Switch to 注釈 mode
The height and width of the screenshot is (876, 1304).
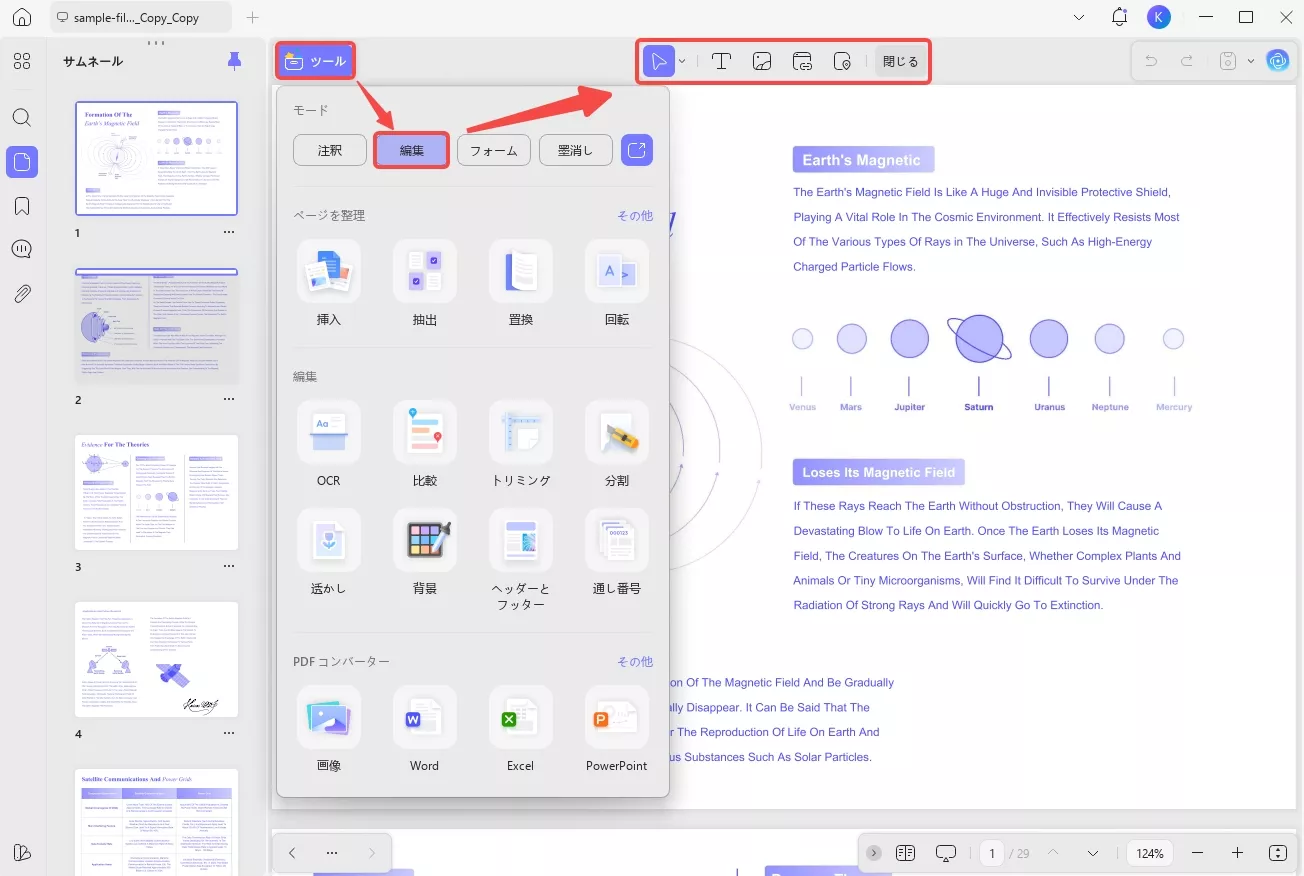pos(330,150)
